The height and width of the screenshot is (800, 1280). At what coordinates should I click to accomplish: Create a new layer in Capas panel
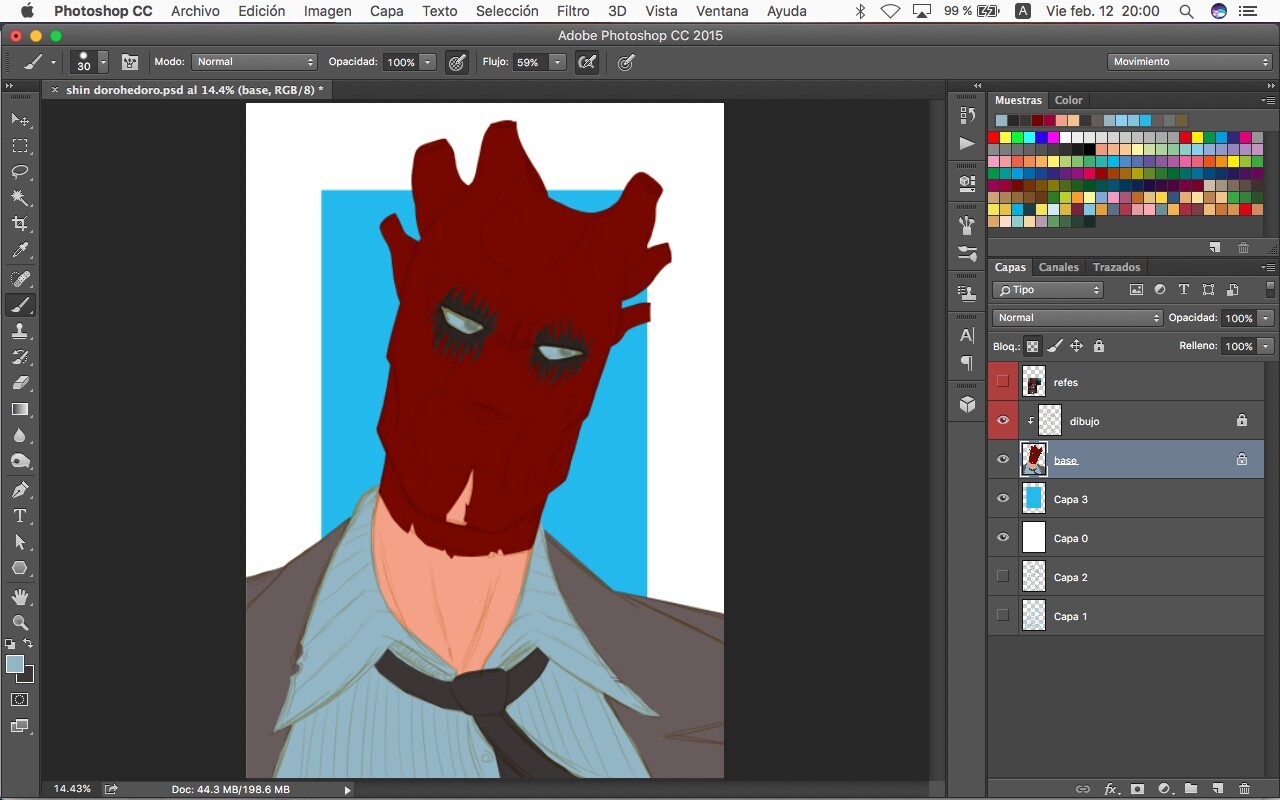tap(1218, 789)
